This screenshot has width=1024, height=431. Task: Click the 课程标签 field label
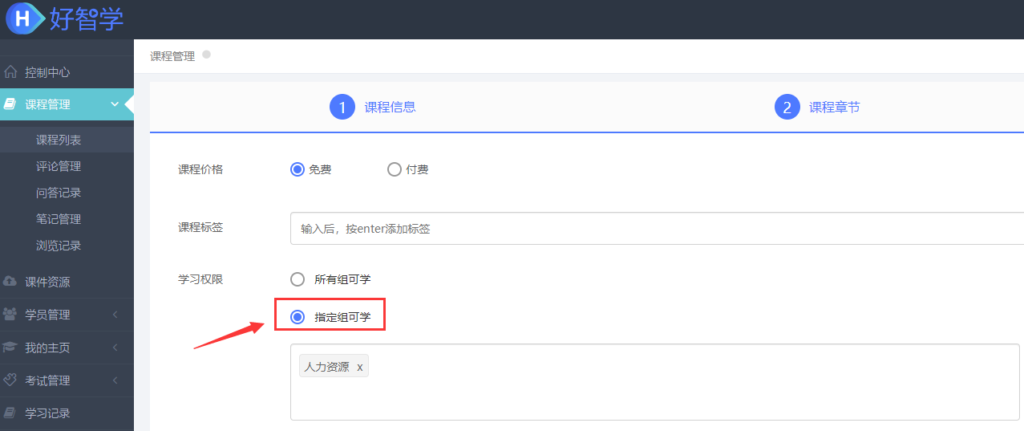pos(200,227)
